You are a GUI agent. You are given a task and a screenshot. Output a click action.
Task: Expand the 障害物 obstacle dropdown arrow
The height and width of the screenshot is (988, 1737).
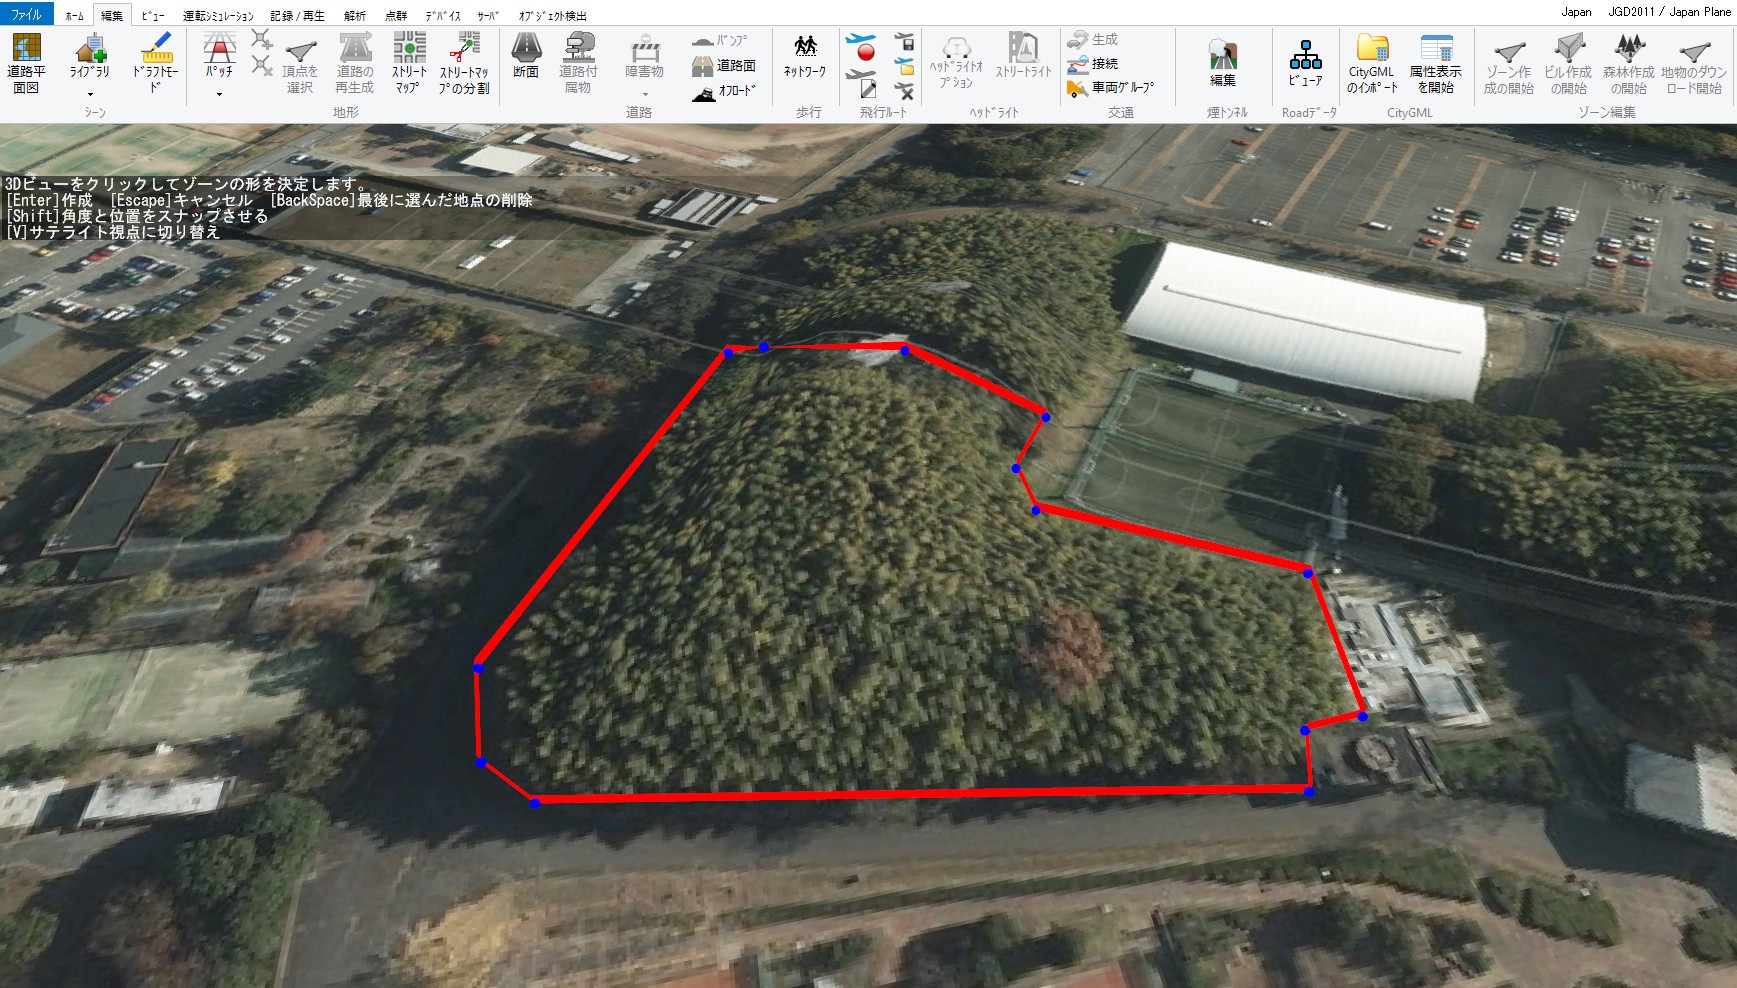[645, 95]
